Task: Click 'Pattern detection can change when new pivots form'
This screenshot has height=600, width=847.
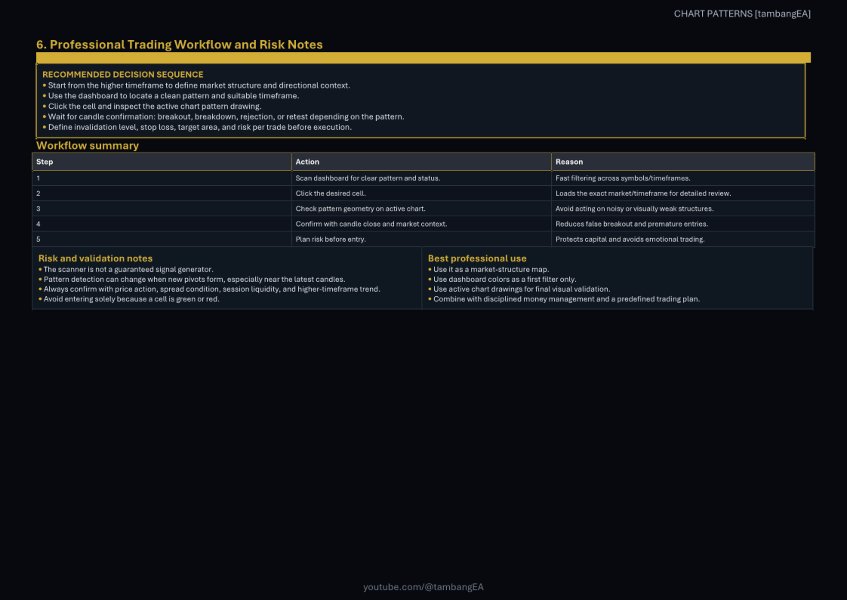Action: [194, 279]
